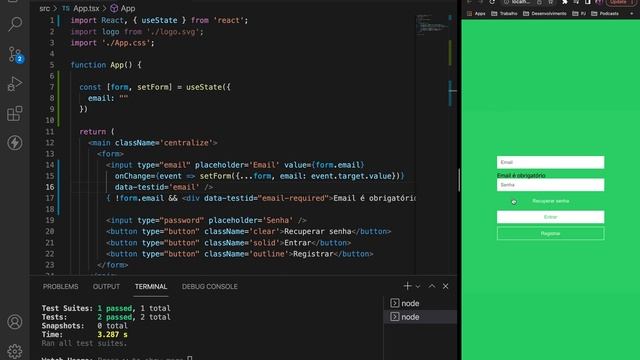Create a new terminal with plus icon

click(x=407, y=286)
